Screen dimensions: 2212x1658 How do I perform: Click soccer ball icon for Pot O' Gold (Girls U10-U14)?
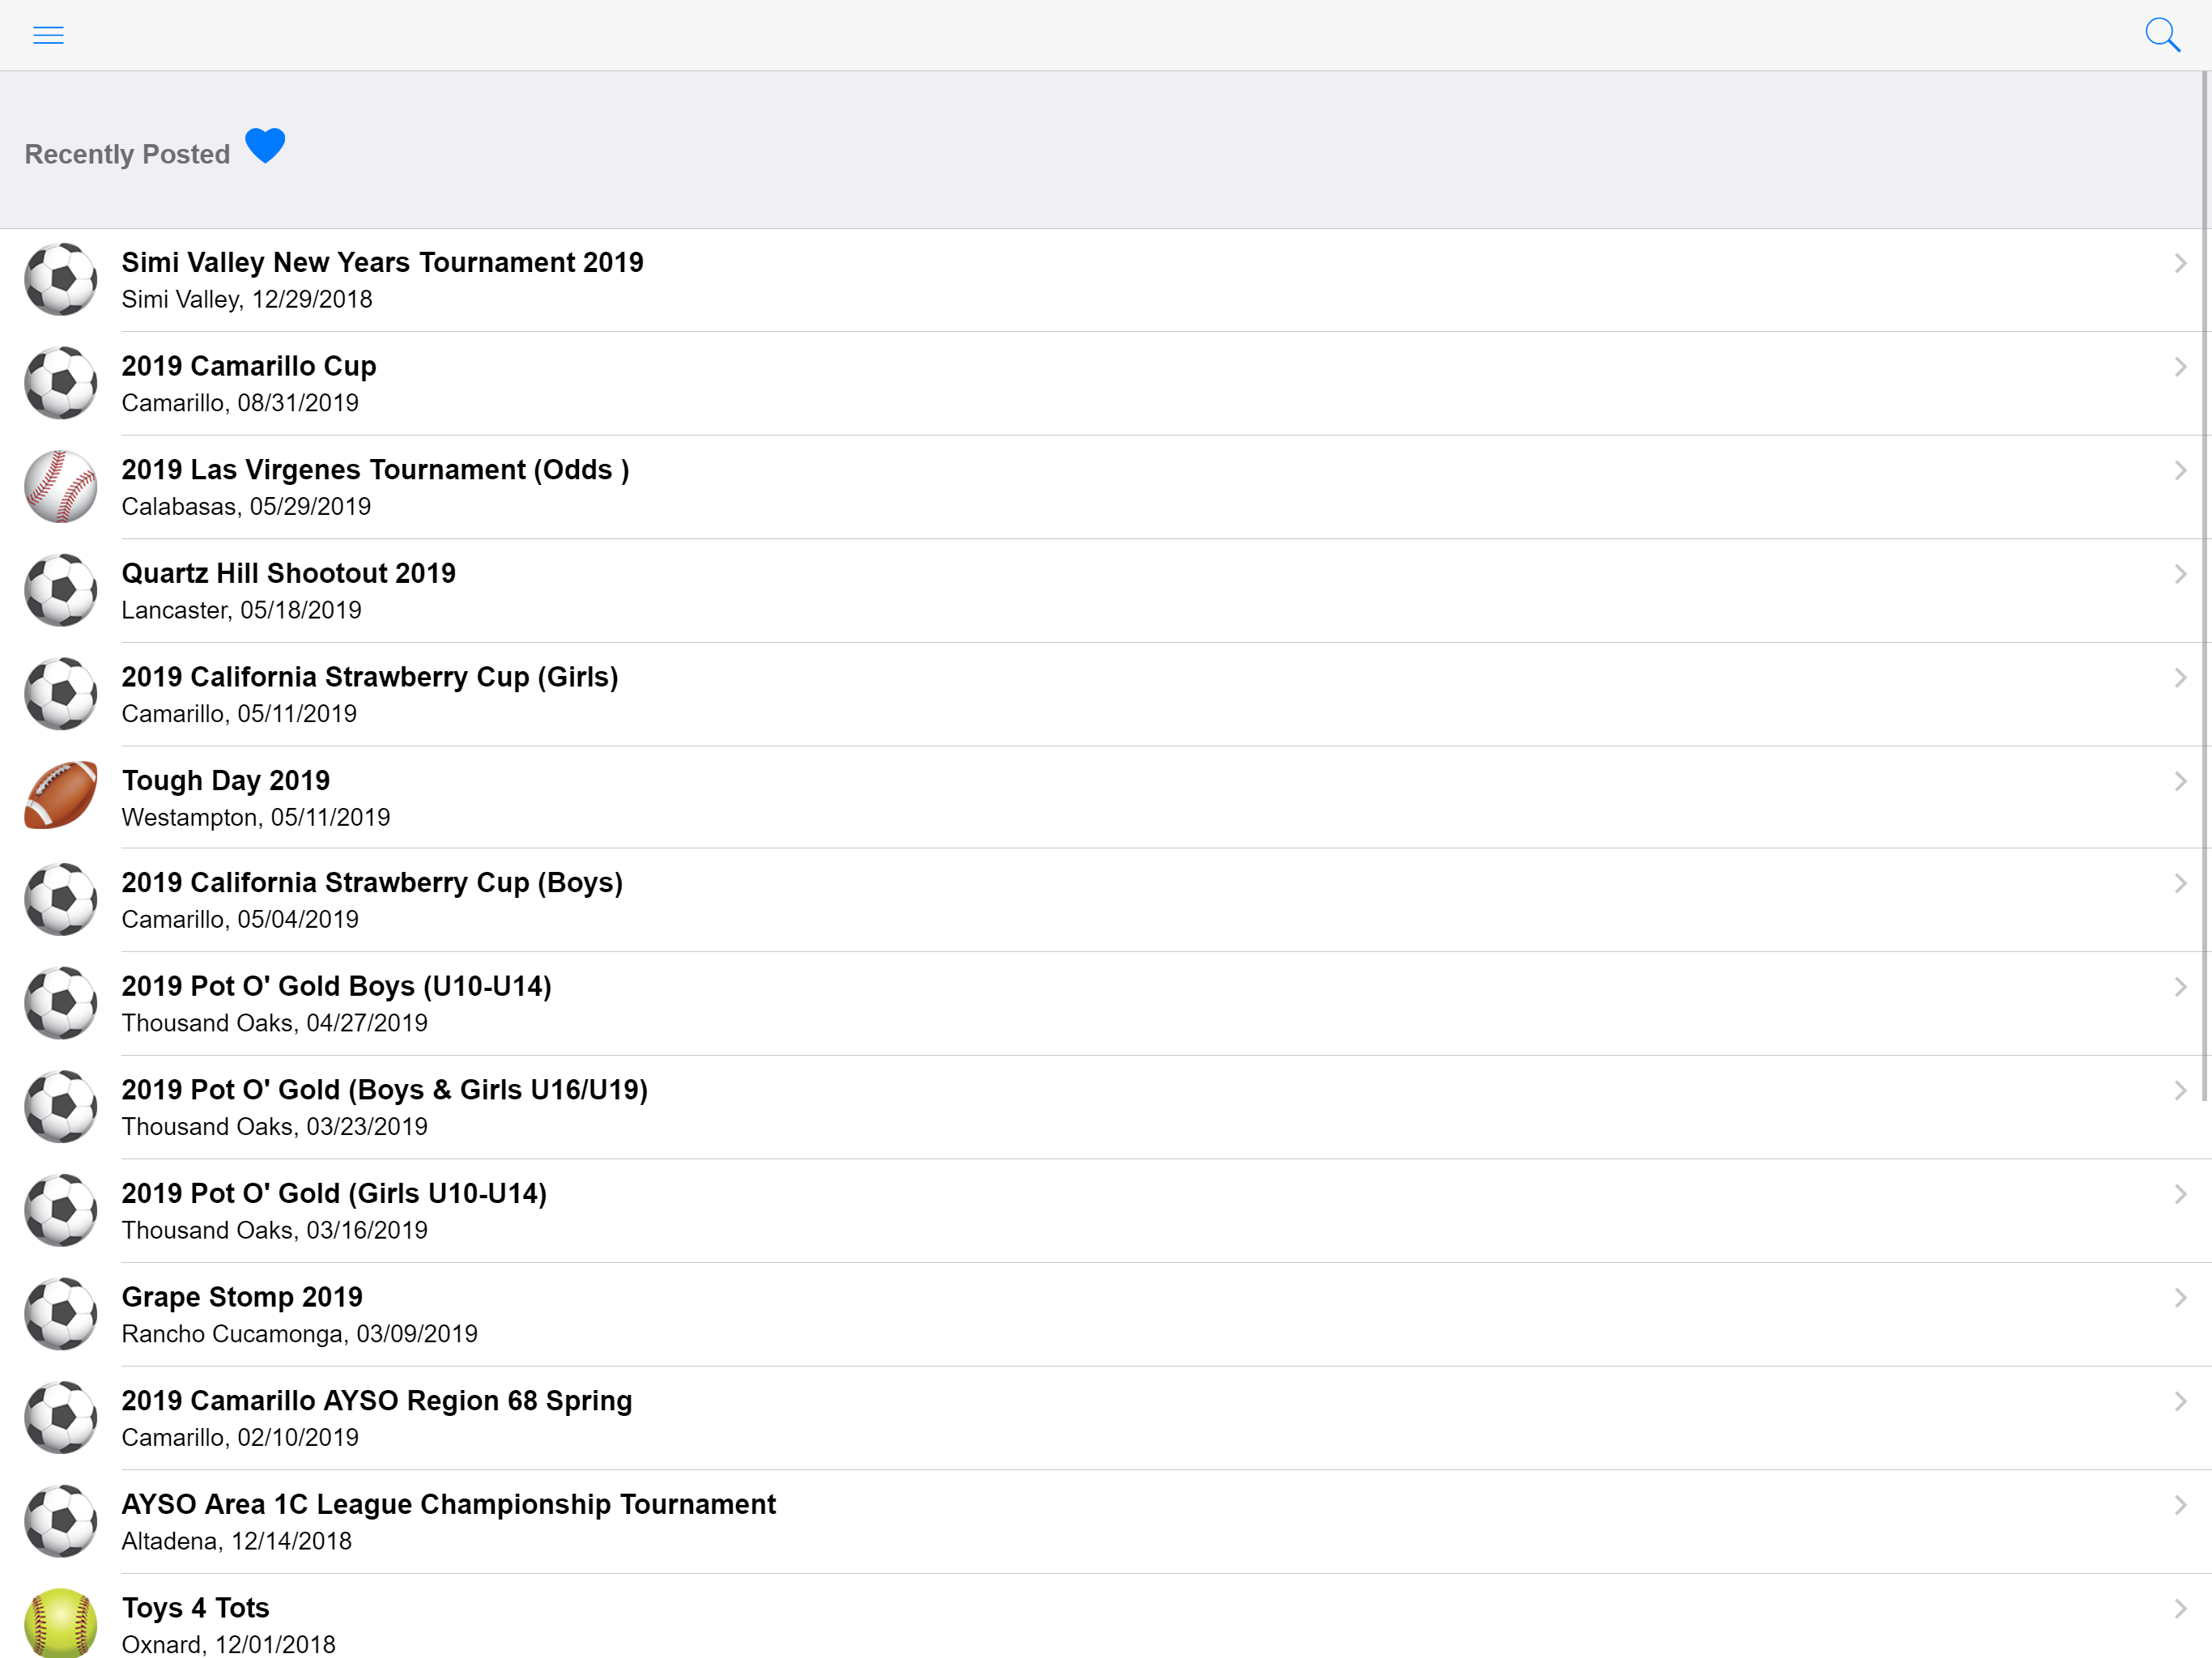pos(60,1210)
